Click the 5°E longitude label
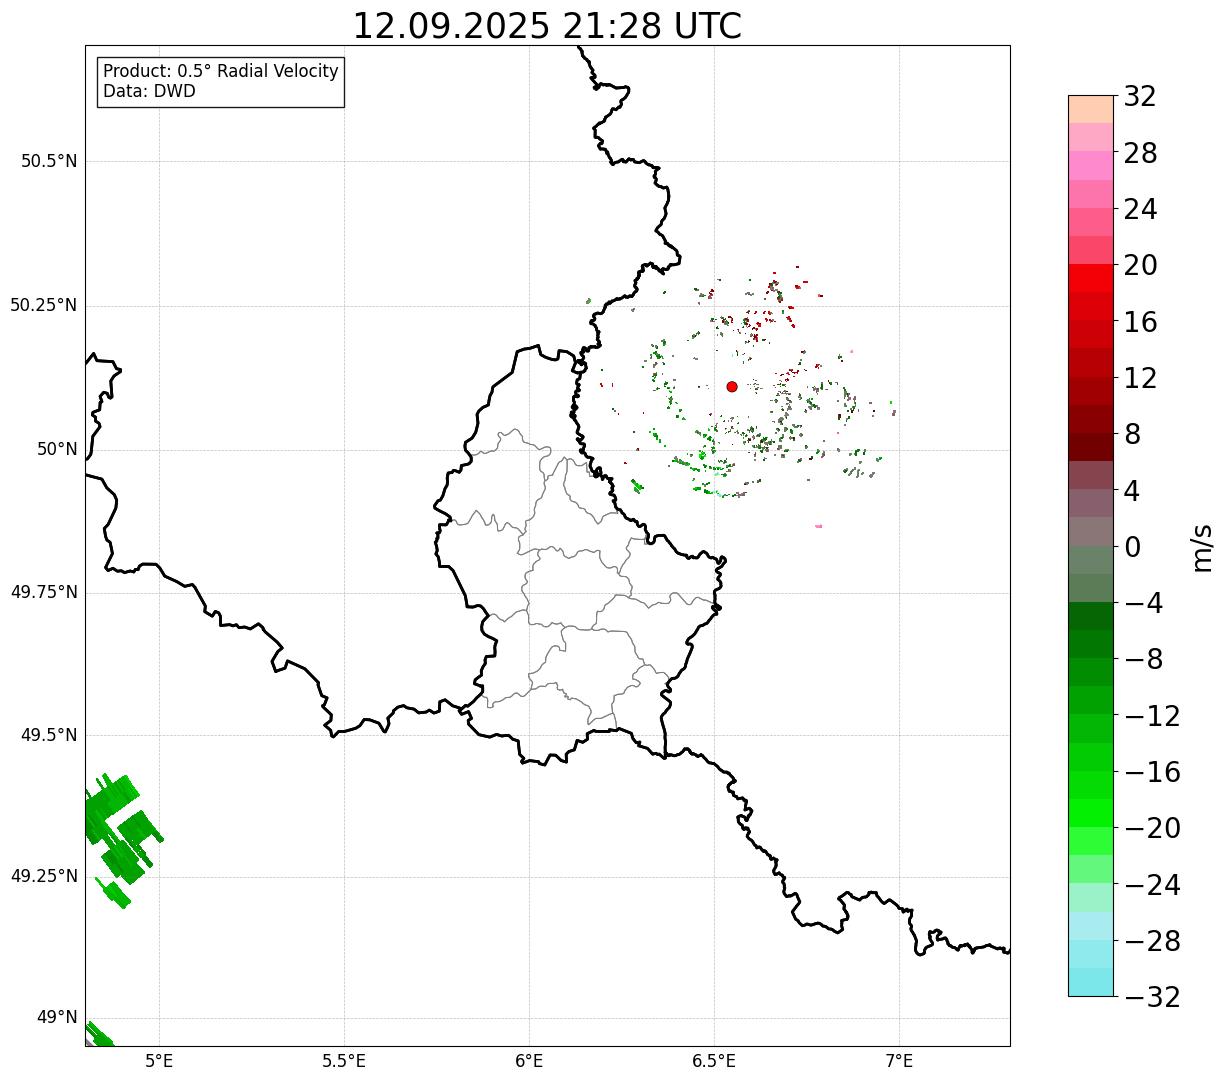This screenshot has width=1225, height=1081. tap(159, 1061)
